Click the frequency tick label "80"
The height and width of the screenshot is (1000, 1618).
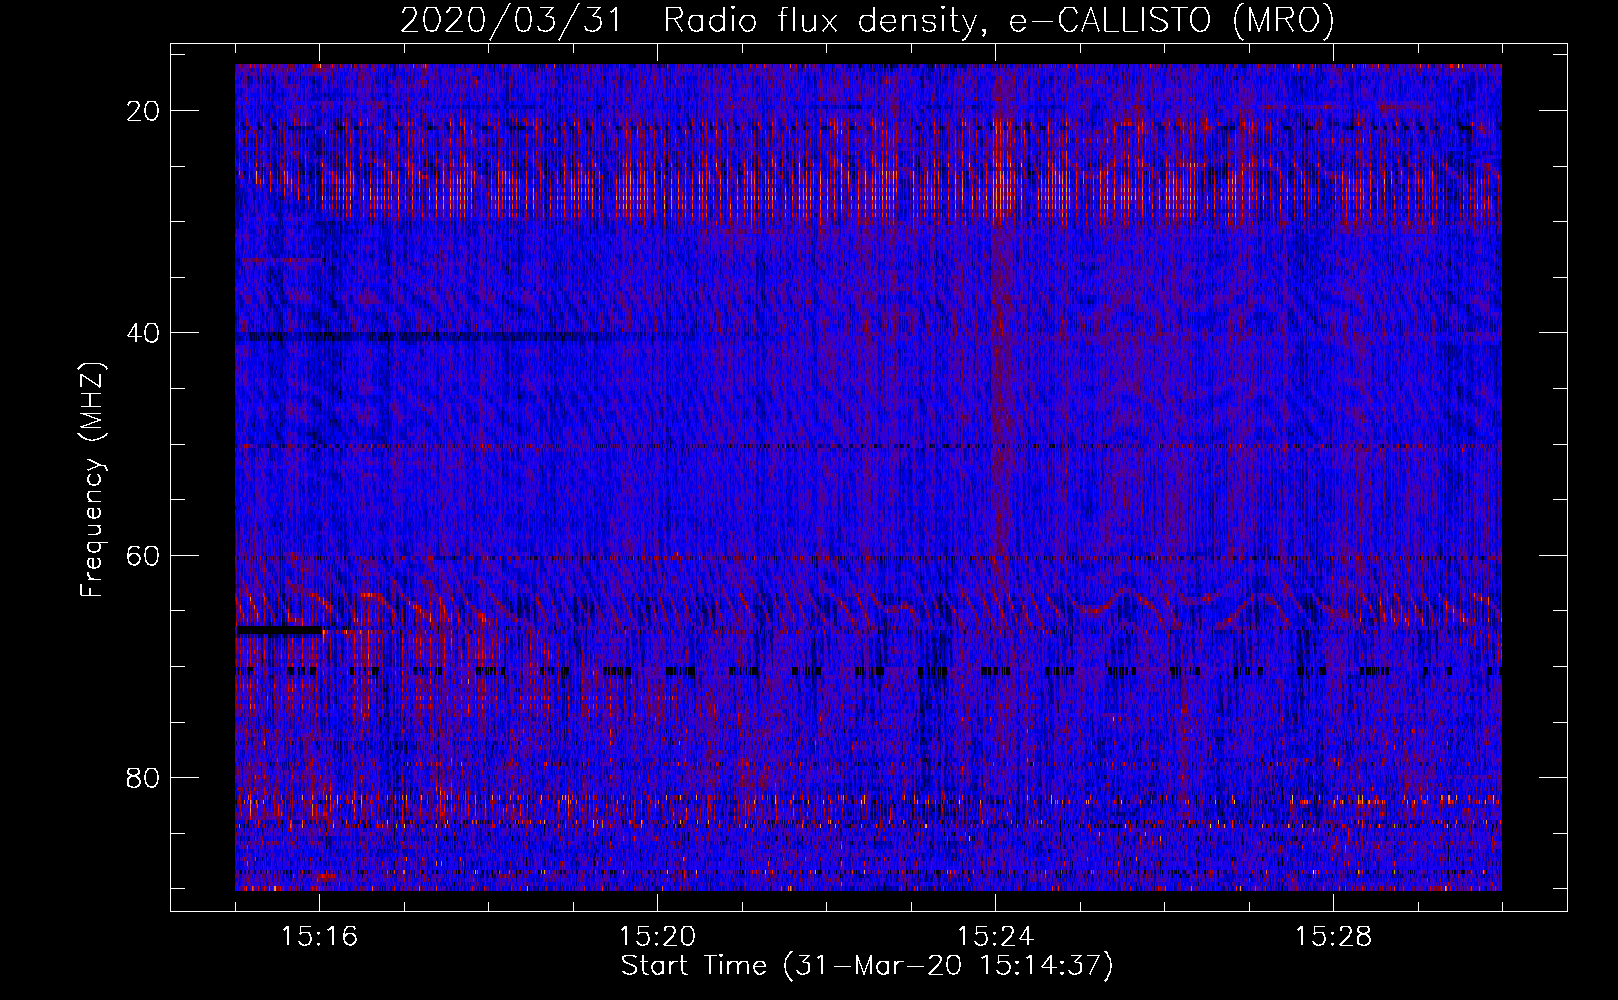143,777
